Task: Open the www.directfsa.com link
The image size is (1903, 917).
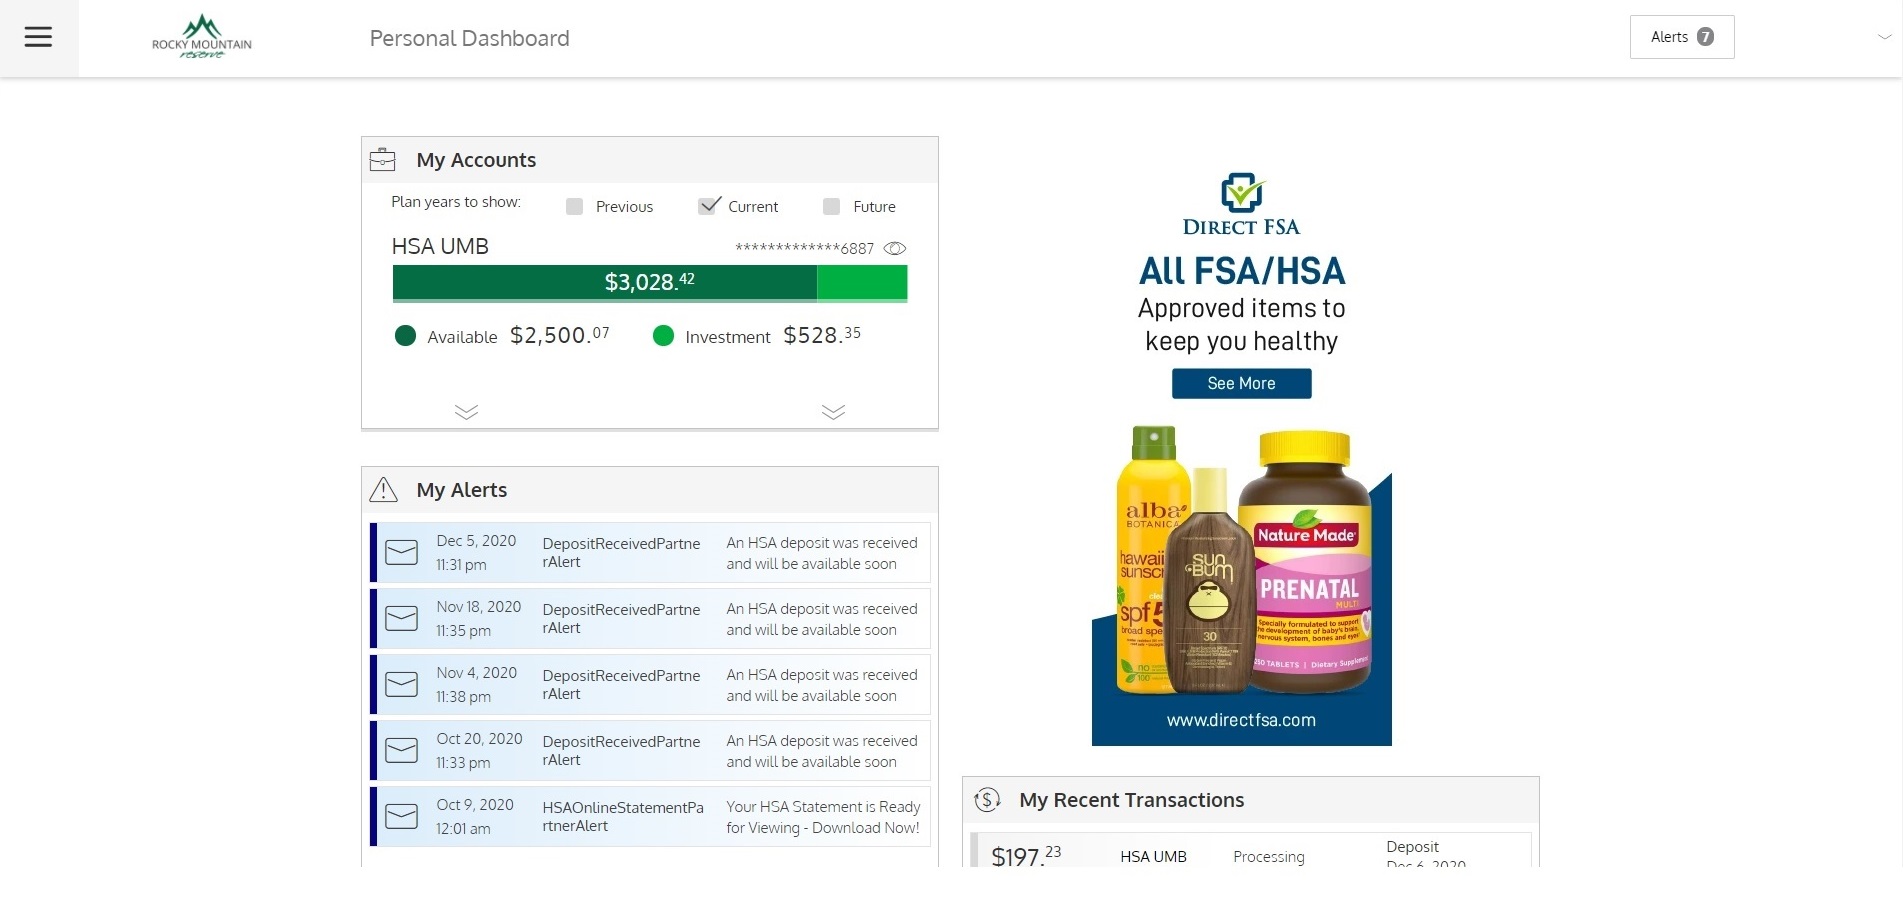Action: point(1241,720)
